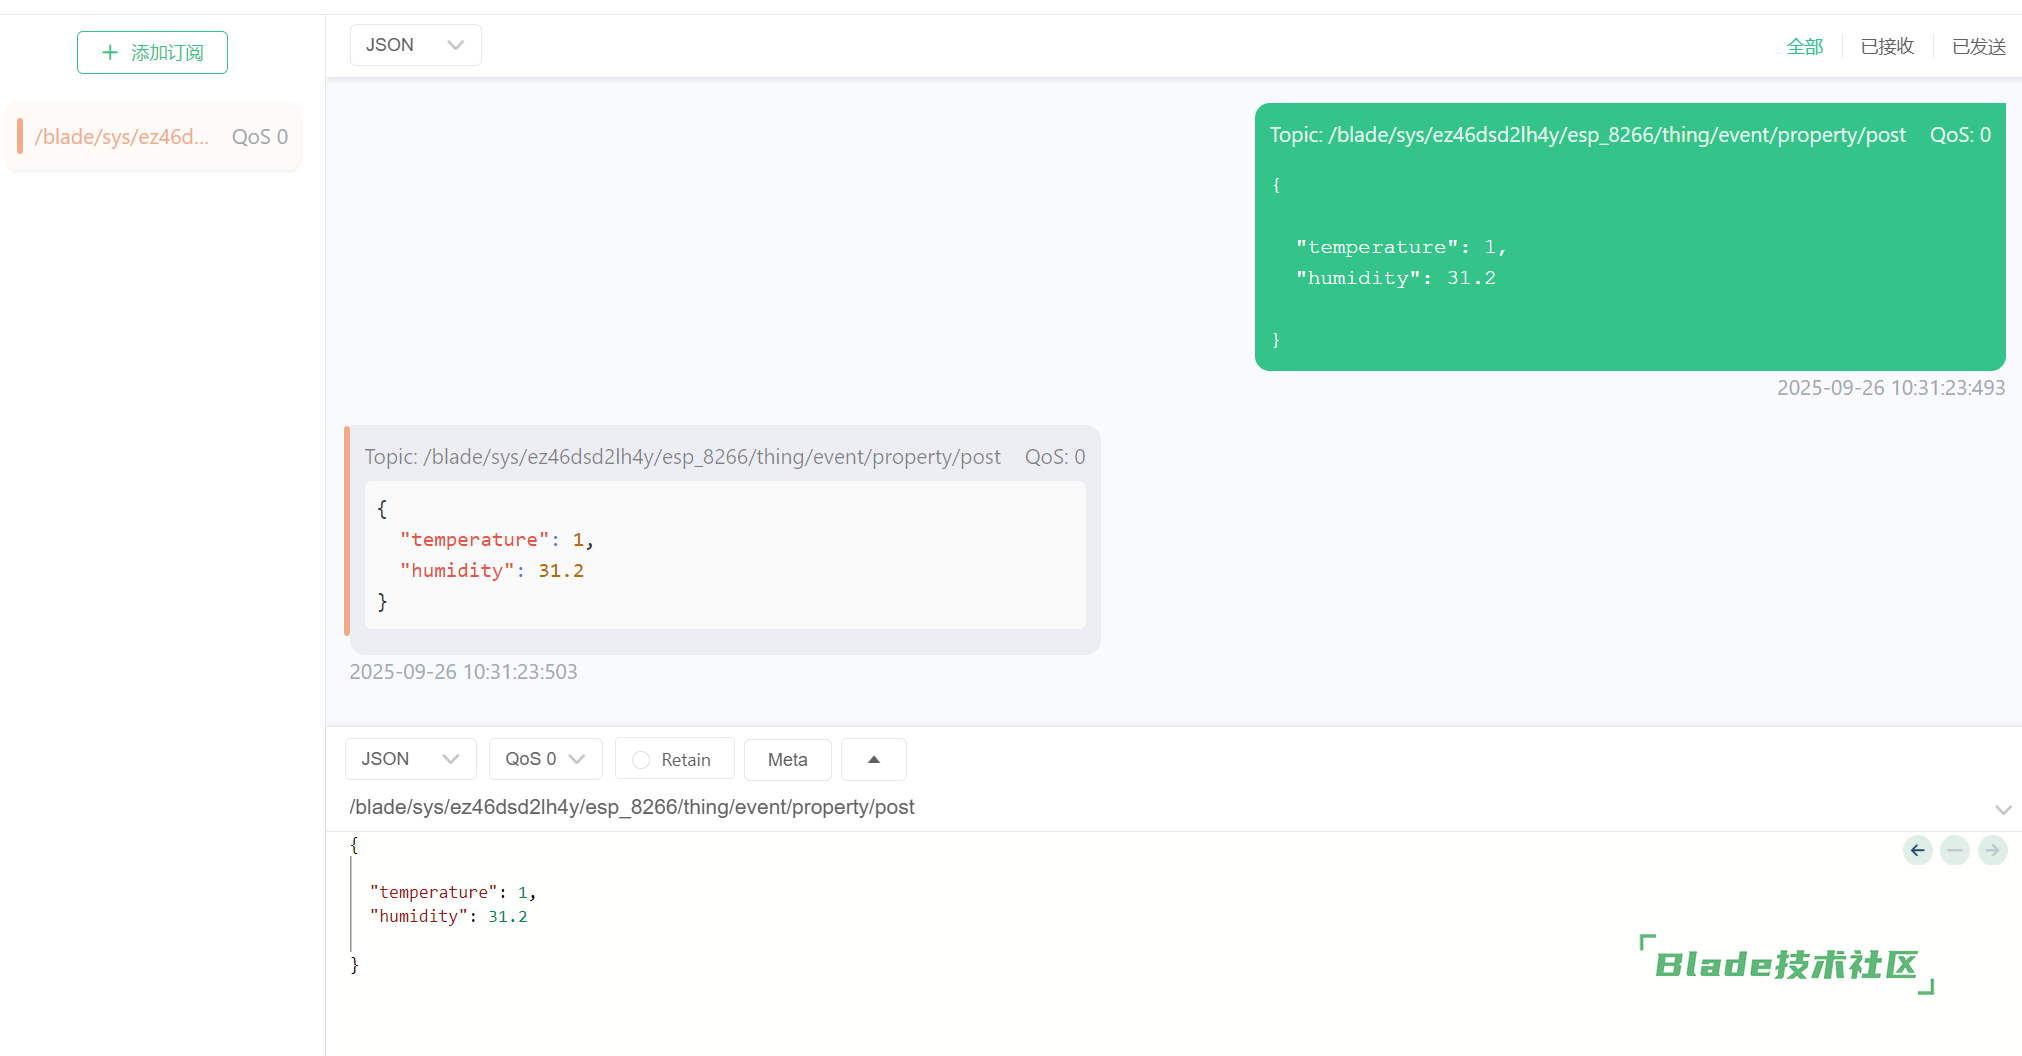Switch to the 已接收 received tab
This screenshot has width=2022, height=1056.
click(x=1887, y=46)
